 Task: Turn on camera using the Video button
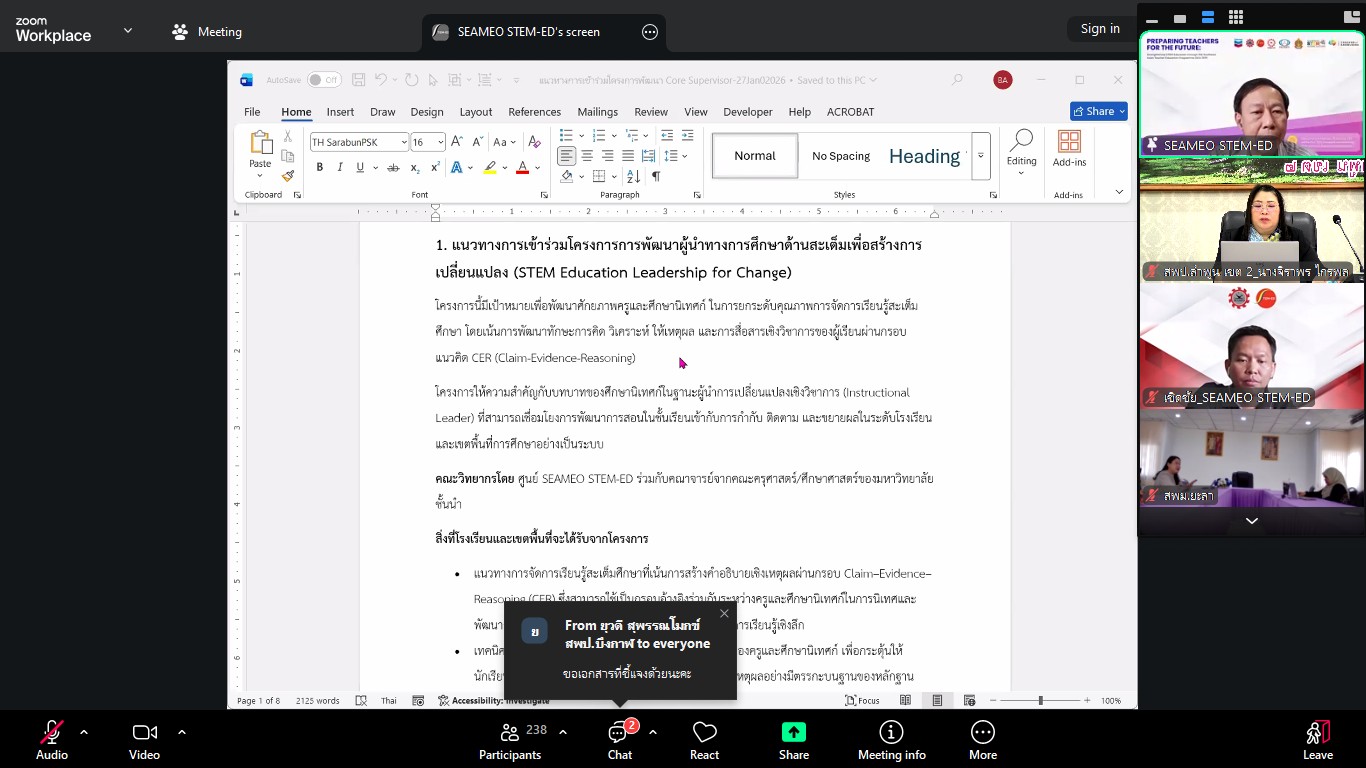pyautogui.click(x=144, y=740)
